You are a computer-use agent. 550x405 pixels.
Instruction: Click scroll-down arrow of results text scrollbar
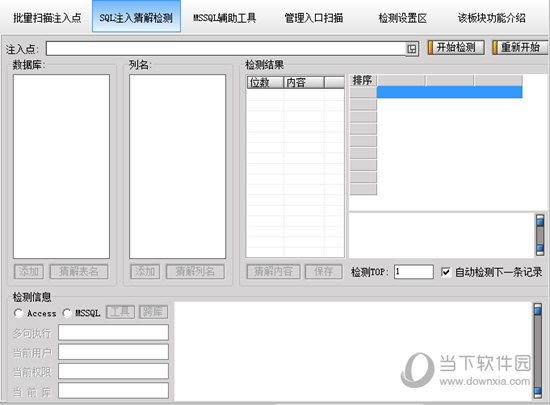[x=540, y=249]
